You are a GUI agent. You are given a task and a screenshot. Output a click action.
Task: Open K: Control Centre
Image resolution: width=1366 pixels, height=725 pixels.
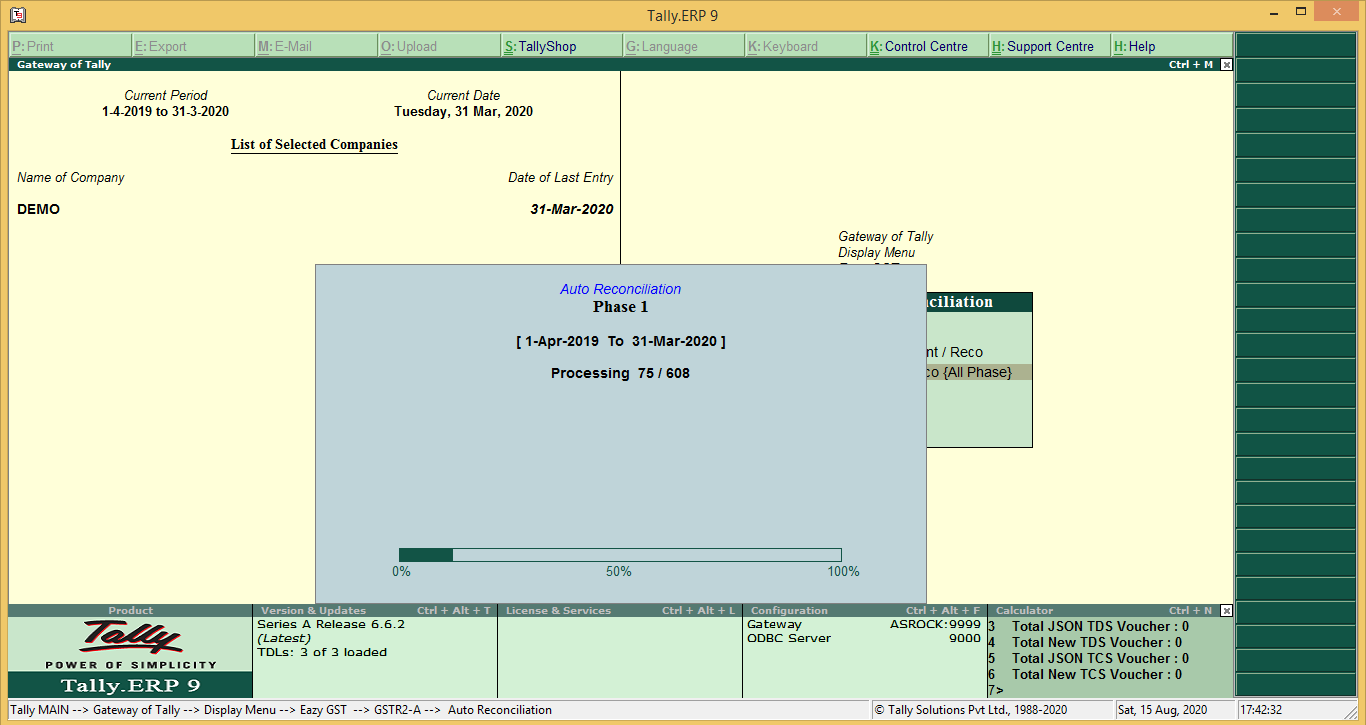tap(928, 46)
